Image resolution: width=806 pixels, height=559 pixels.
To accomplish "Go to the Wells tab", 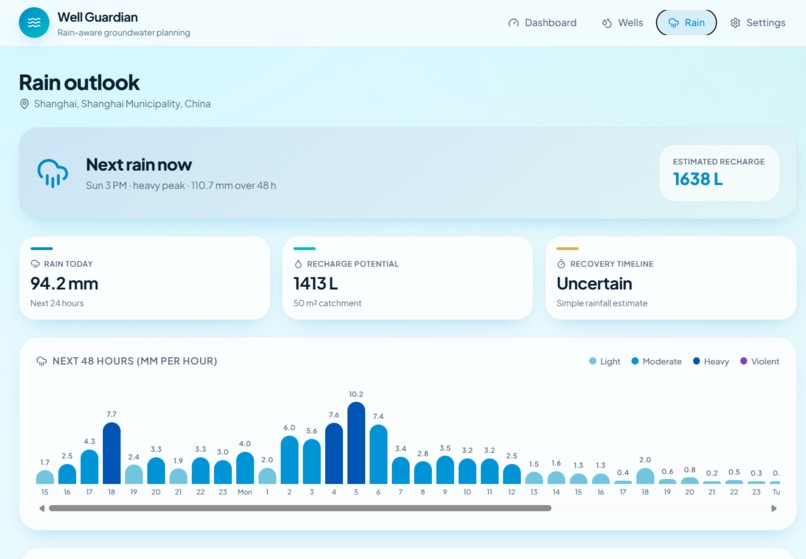I will 622,23.
